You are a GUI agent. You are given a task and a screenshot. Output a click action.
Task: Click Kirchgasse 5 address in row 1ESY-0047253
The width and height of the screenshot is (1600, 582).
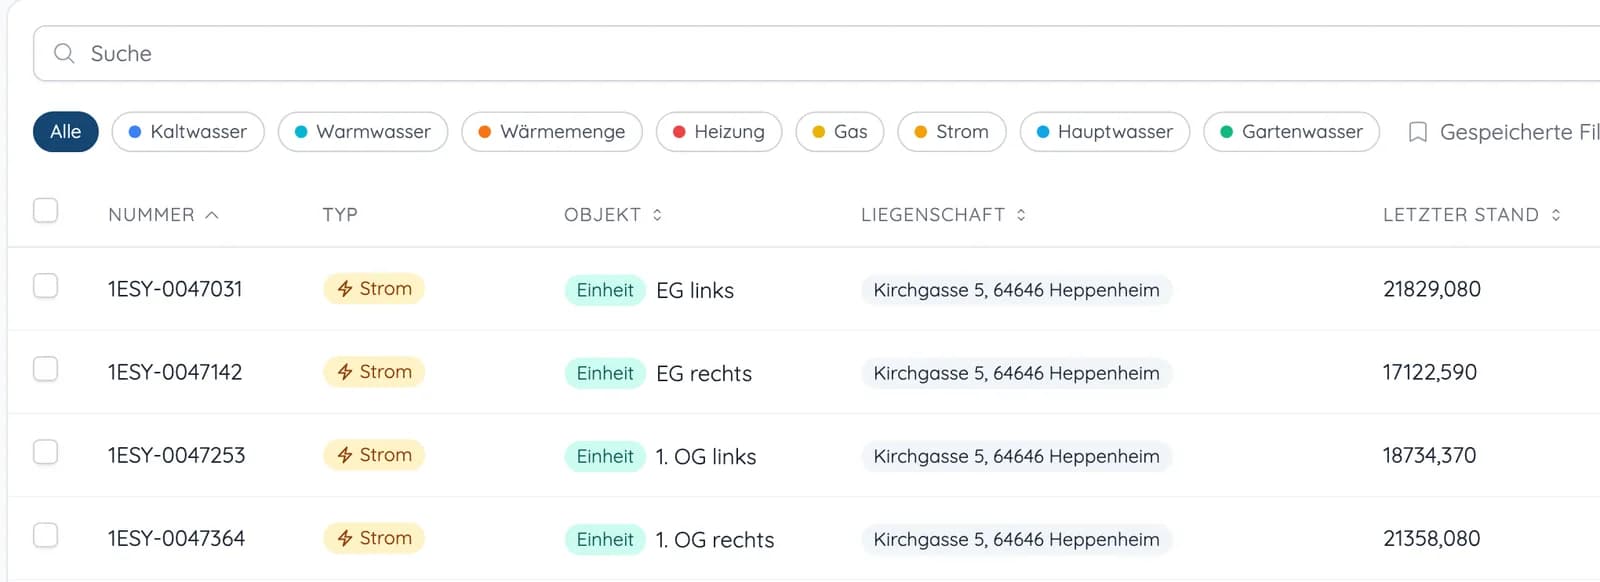[1017, 456]
